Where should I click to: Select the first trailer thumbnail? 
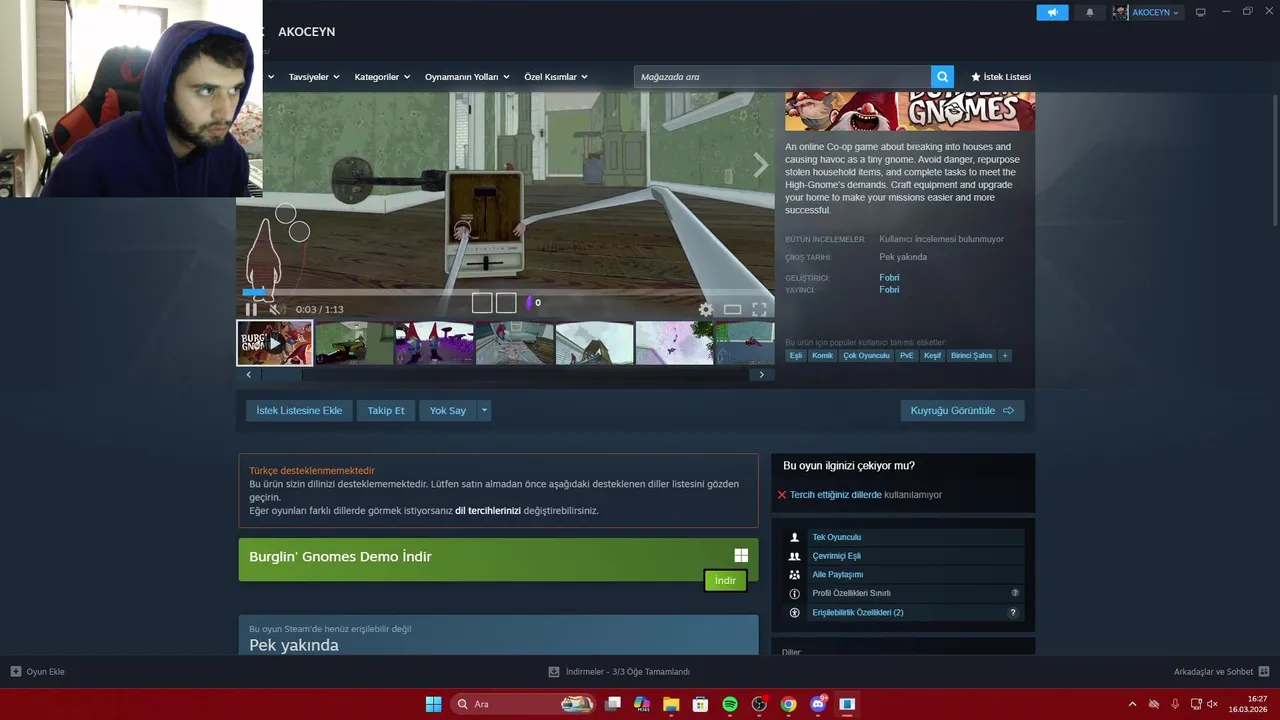click(x=275, y=343)
